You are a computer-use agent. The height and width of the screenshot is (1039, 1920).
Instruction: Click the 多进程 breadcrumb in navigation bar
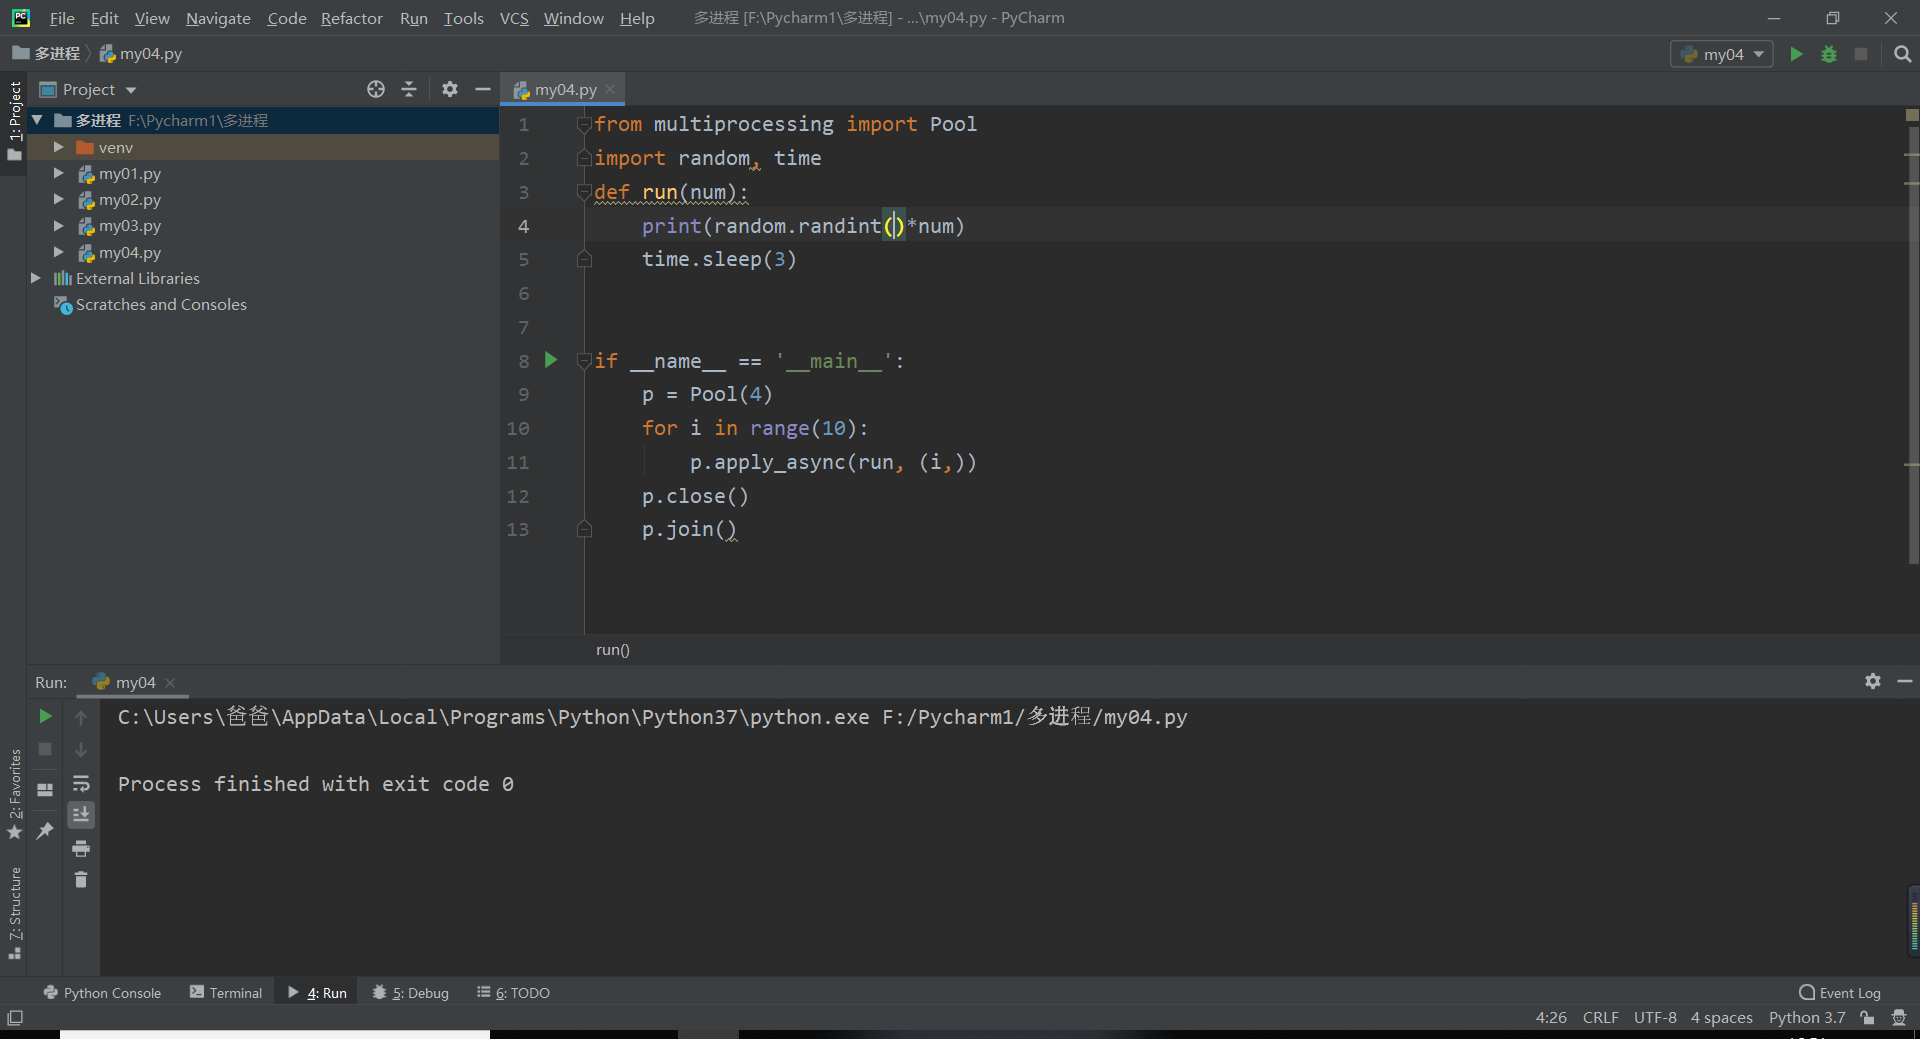pos(47,54)
